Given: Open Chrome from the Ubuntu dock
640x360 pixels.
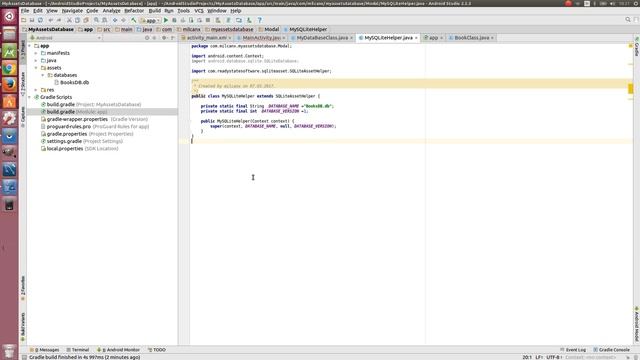Looking at the screenshot, I should 9,68.
